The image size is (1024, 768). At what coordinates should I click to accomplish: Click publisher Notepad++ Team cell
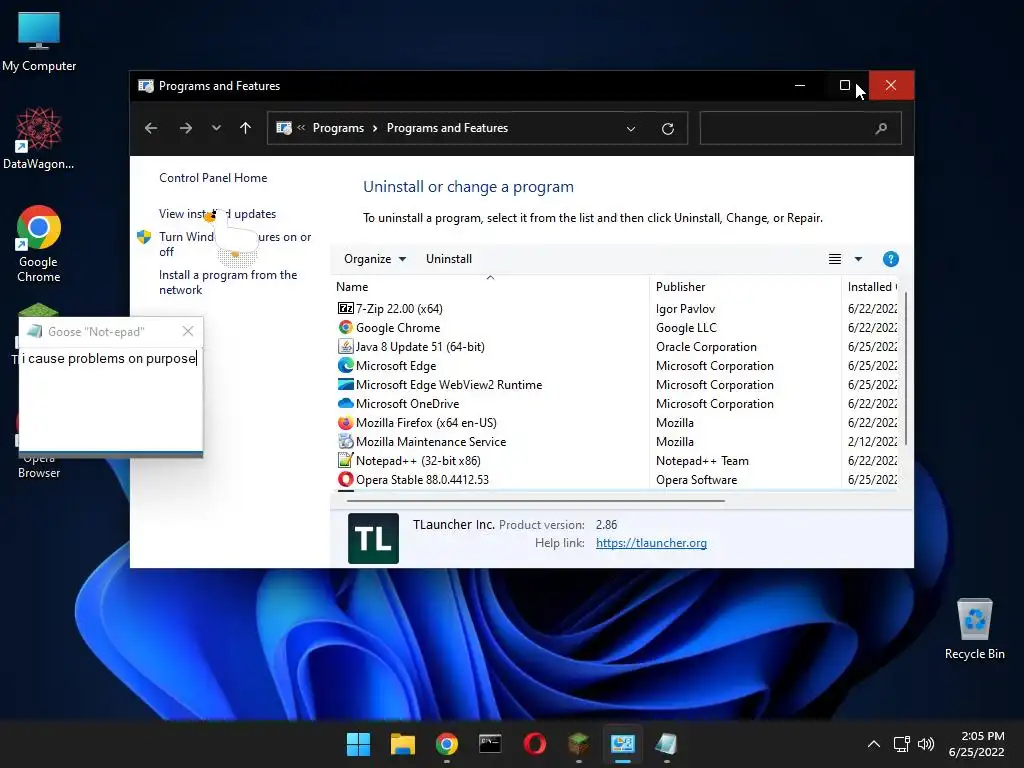coord(702,461)
